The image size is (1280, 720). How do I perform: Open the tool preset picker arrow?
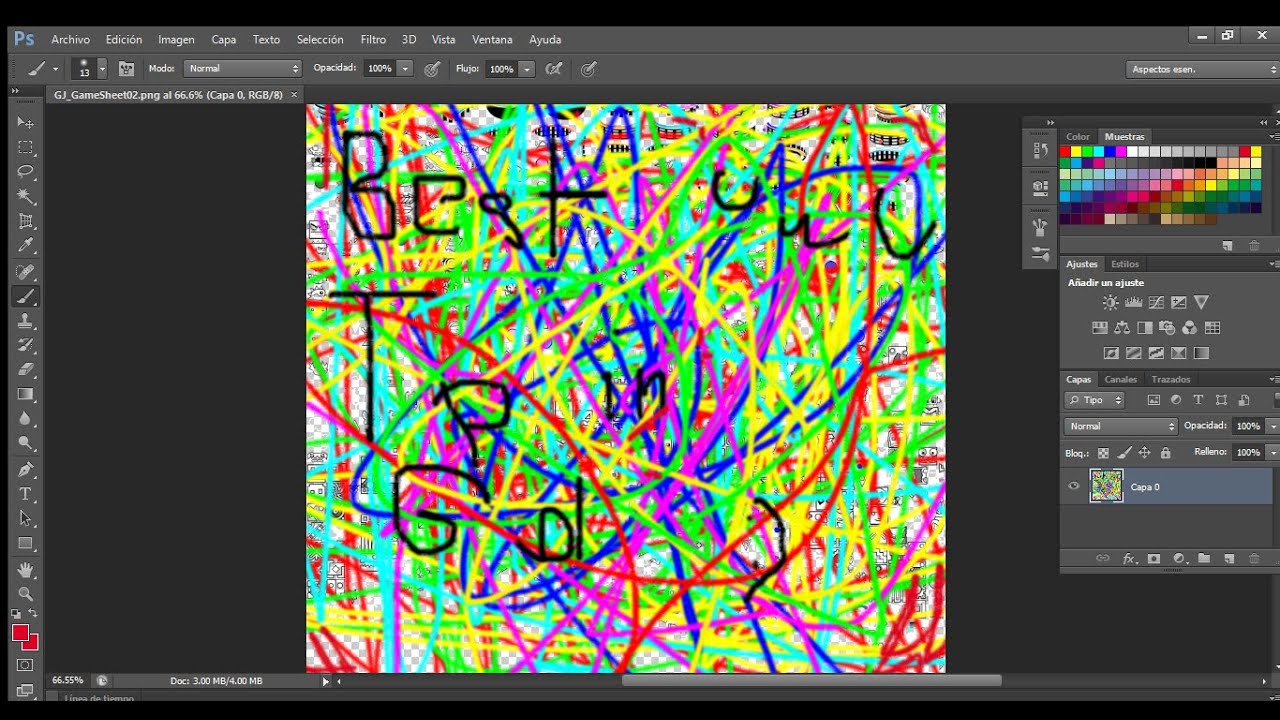(55, 69)
